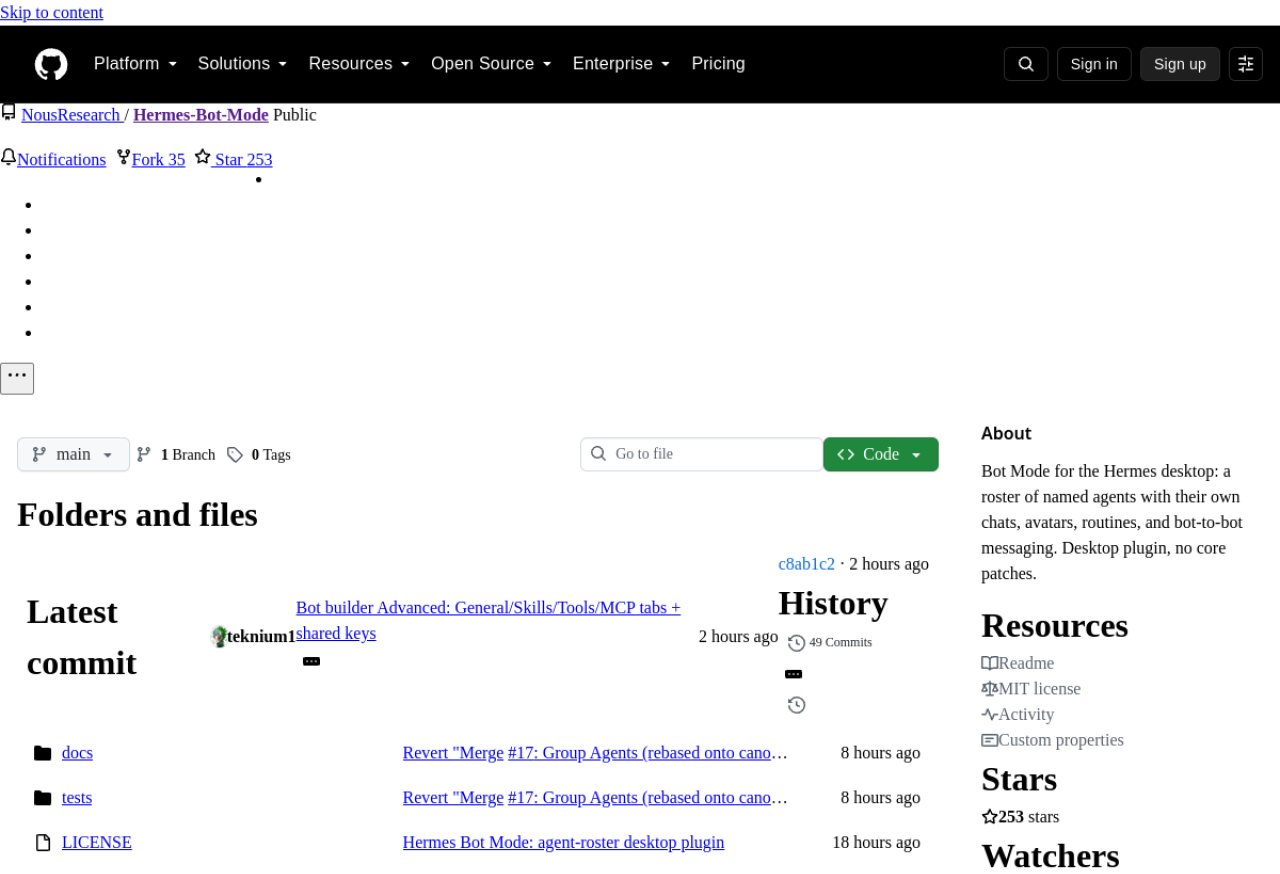Viewport: 1280px width, 874px height.
Task: Click the GitHub logo icon
Action: (51, 64)
